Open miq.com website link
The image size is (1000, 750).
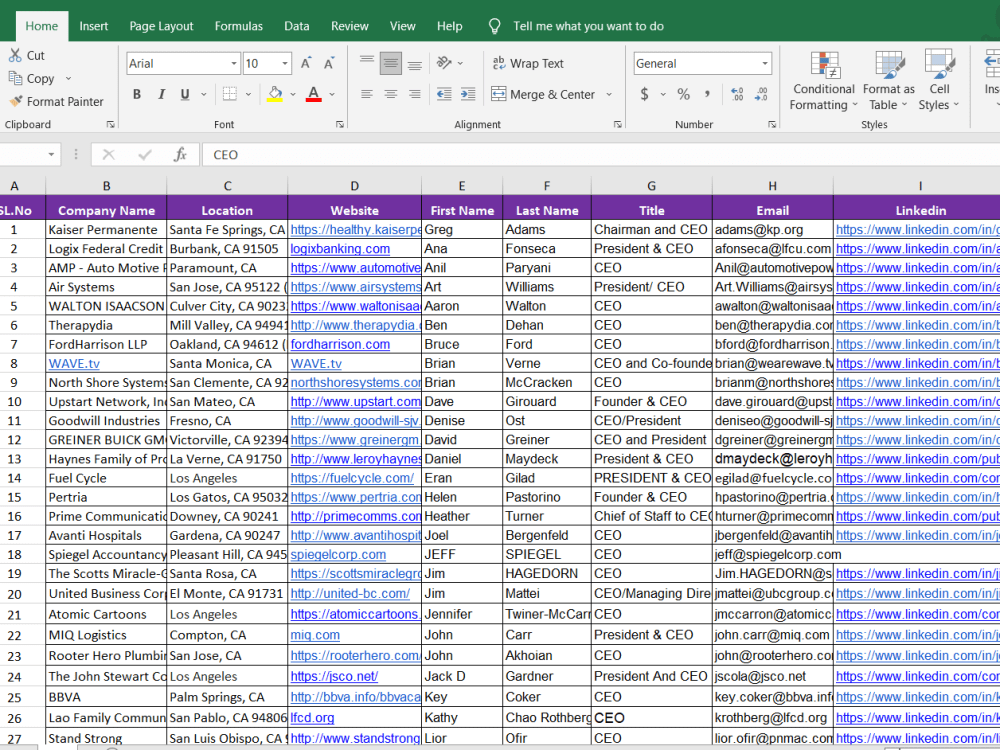point(315,635)
